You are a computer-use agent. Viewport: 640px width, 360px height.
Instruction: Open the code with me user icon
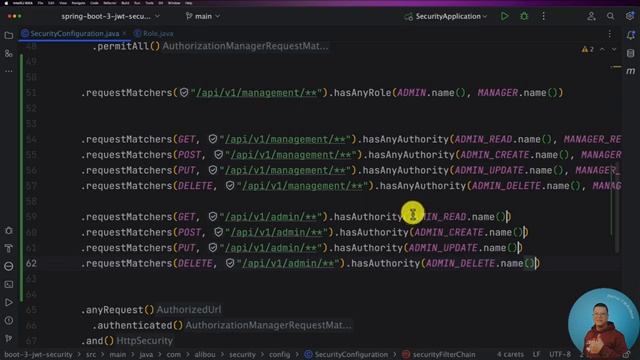click(x=591, y=16)
